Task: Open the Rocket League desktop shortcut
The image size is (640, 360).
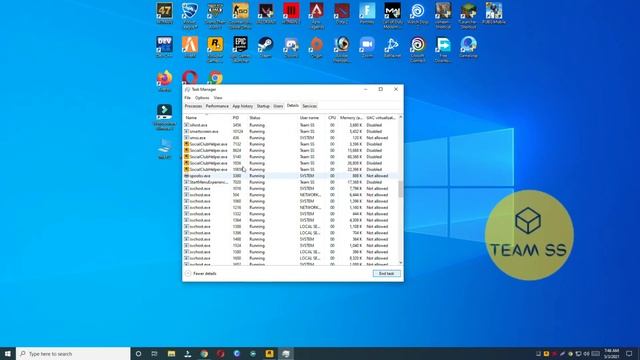Action: 190,16
